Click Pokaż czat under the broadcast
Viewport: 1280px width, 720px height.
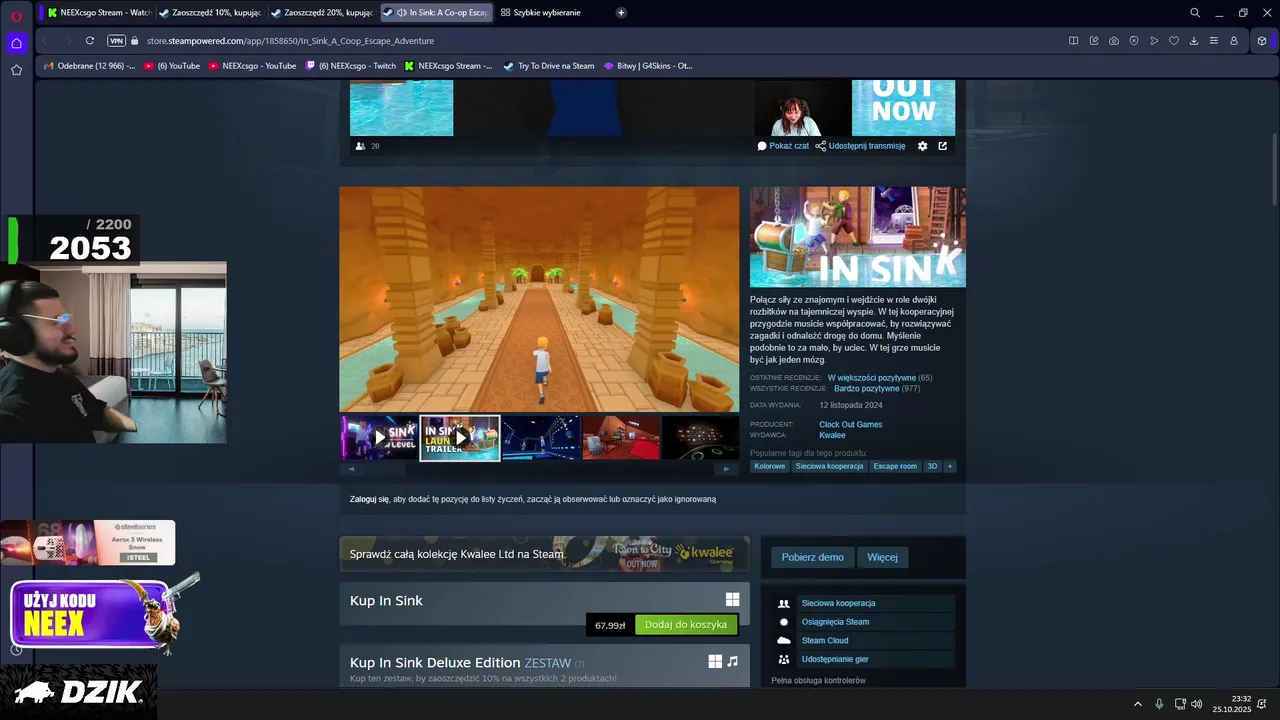click(783, 146)
